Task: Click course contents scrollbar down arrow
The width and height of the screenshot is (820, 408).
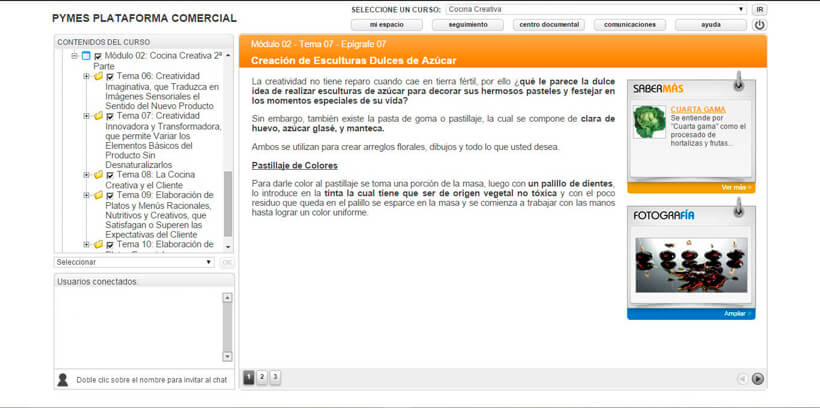Action: [228, 247]
